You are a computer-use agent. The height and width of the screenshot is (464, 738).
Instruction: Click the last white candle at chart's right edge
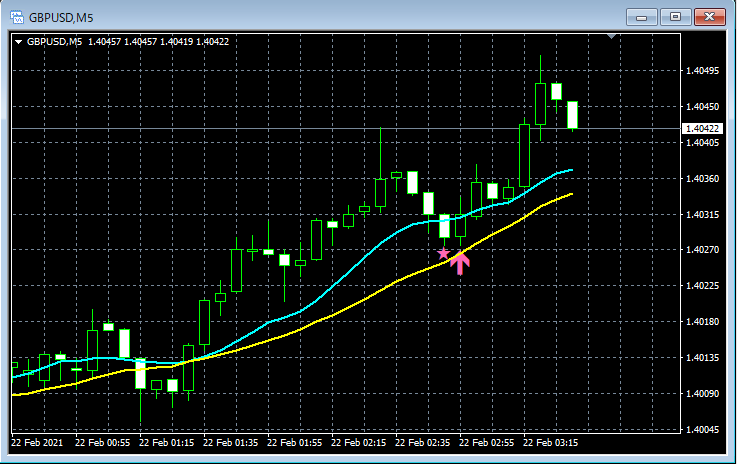[572, 115]
